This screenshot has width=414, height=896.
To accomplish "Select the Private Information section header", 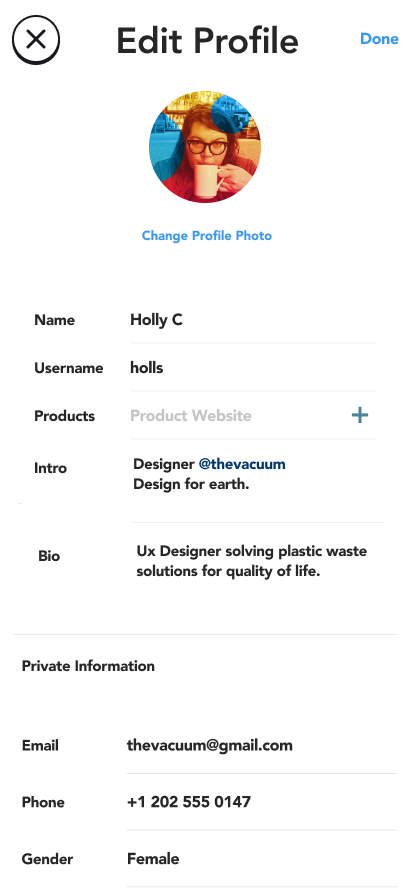I will coord(88,666).
